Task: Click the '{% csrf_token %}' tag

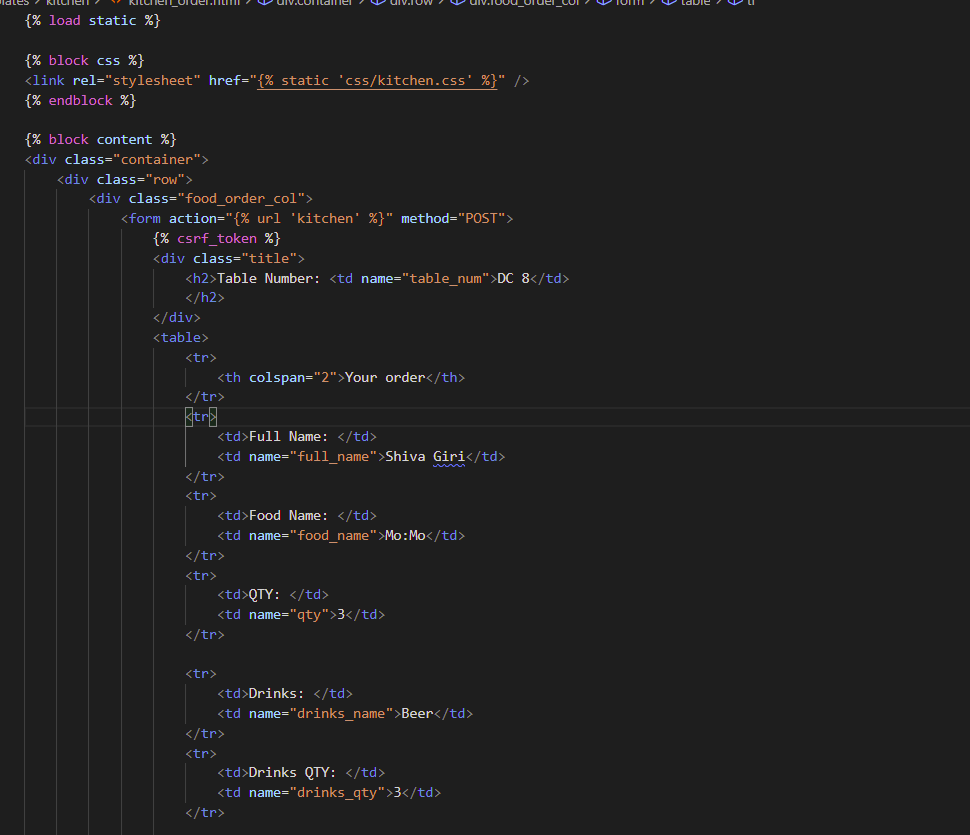Action: pos(217,239)
